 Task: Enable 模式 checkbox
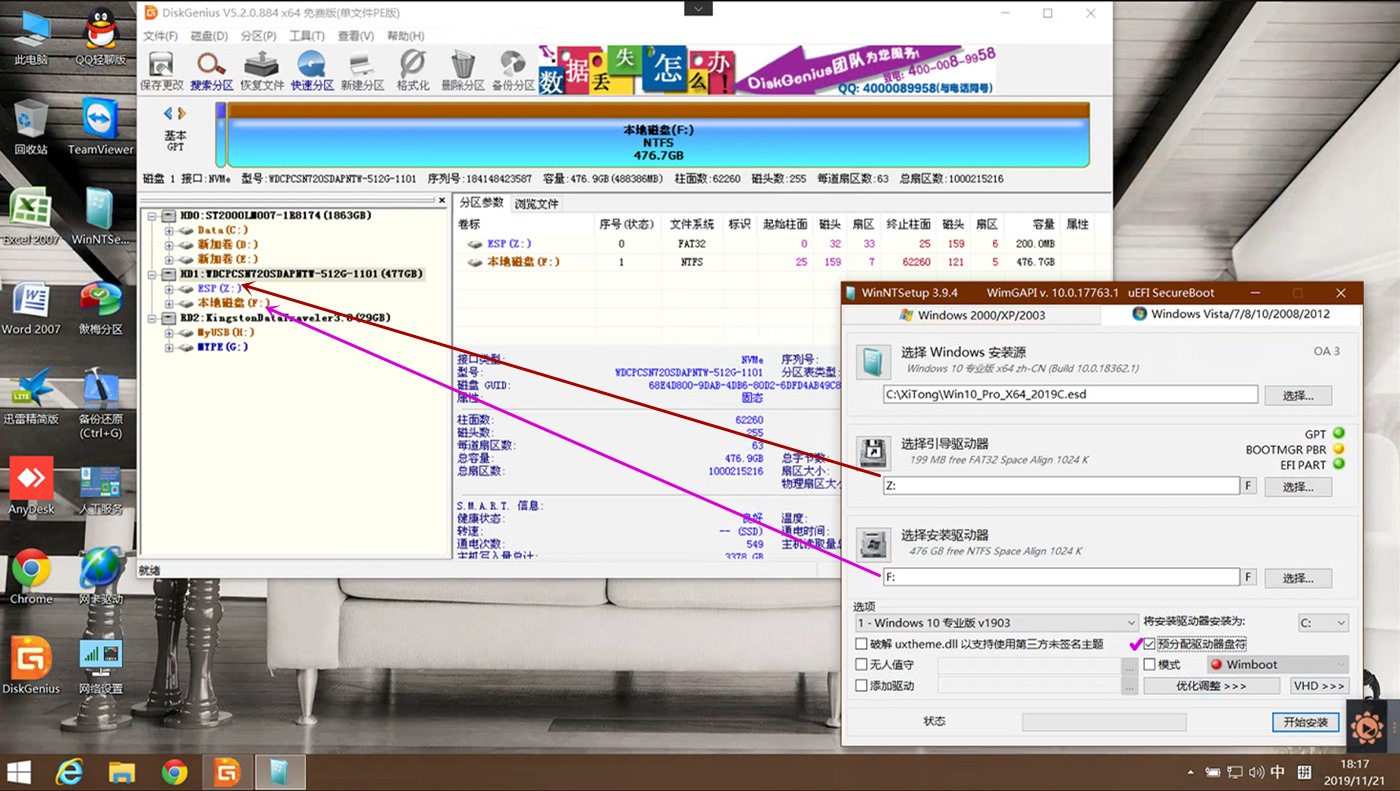[x=1149, y=665]
